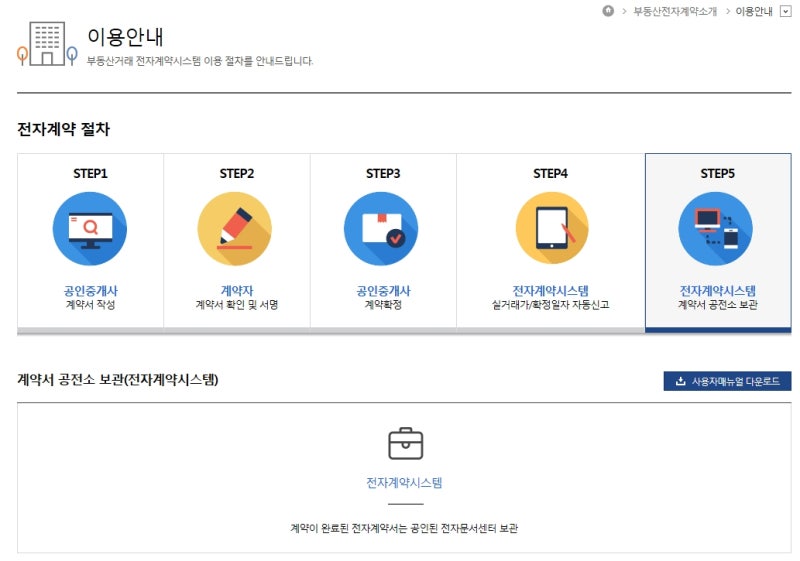Click 계약서 확인 및 서명 text
The width and height of the screenshot is (800, 561).
(237, 304)
